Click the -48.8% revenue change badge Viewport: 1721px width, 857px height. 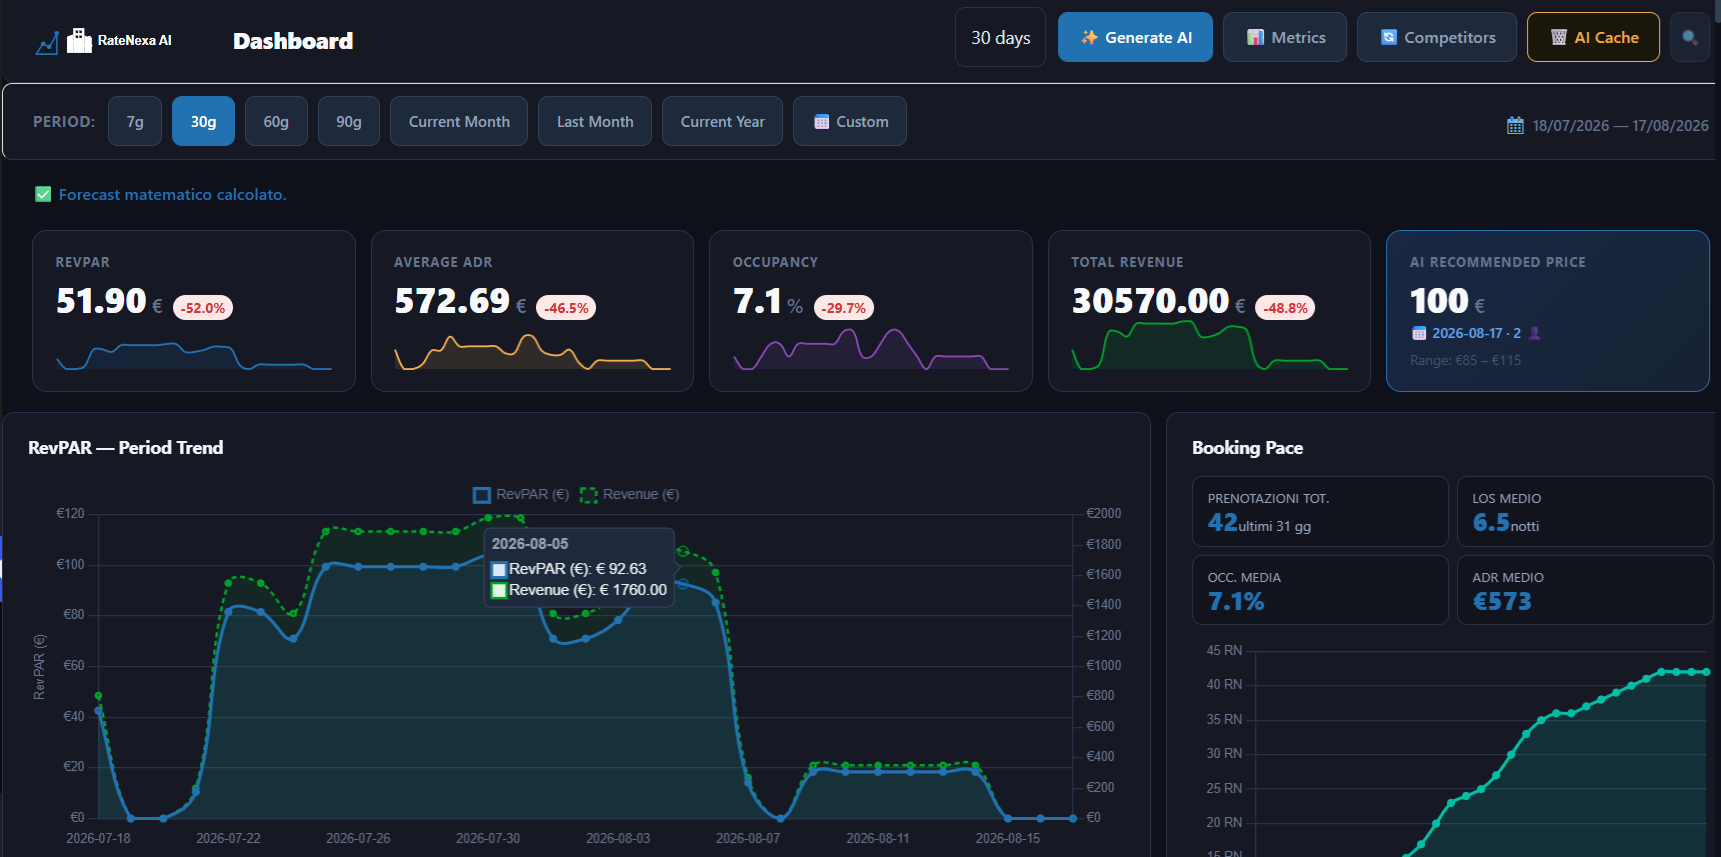click(x=1285, y=308)
